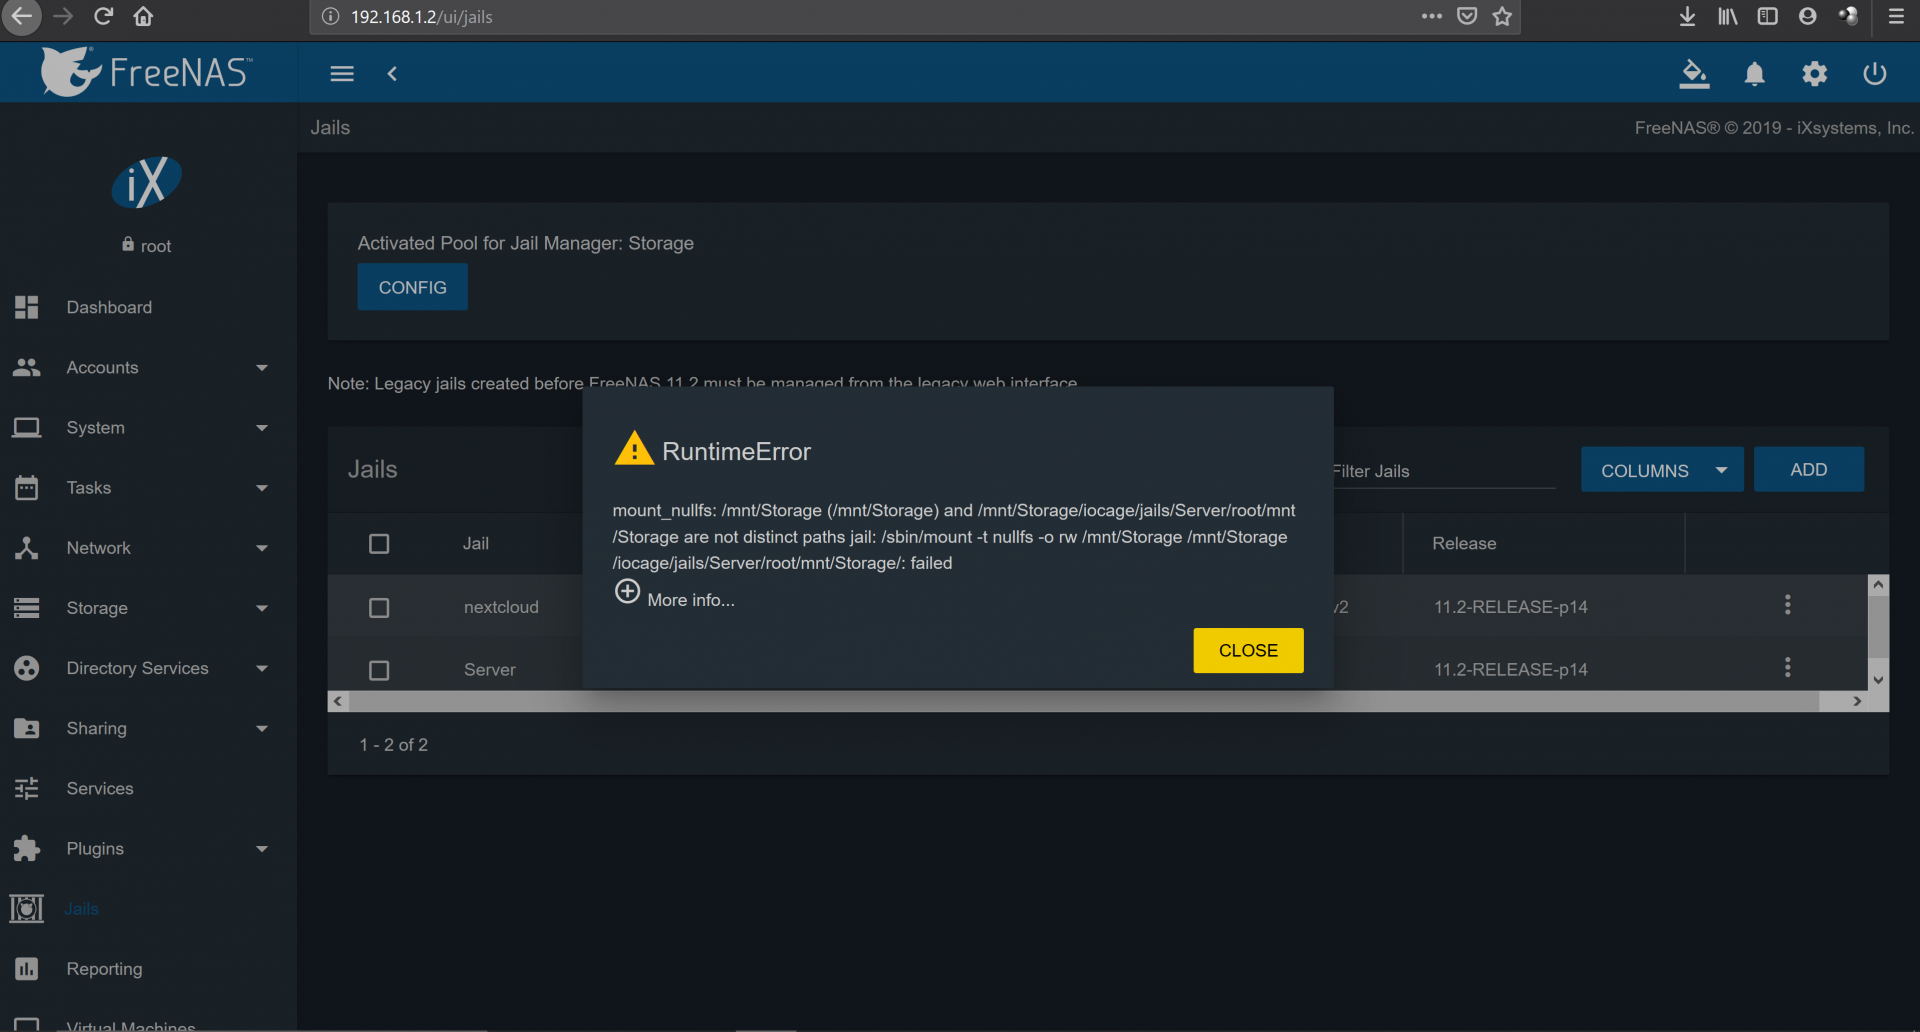
Task: Click the Storage stacked-bars icon
Action: coord(27,608)
